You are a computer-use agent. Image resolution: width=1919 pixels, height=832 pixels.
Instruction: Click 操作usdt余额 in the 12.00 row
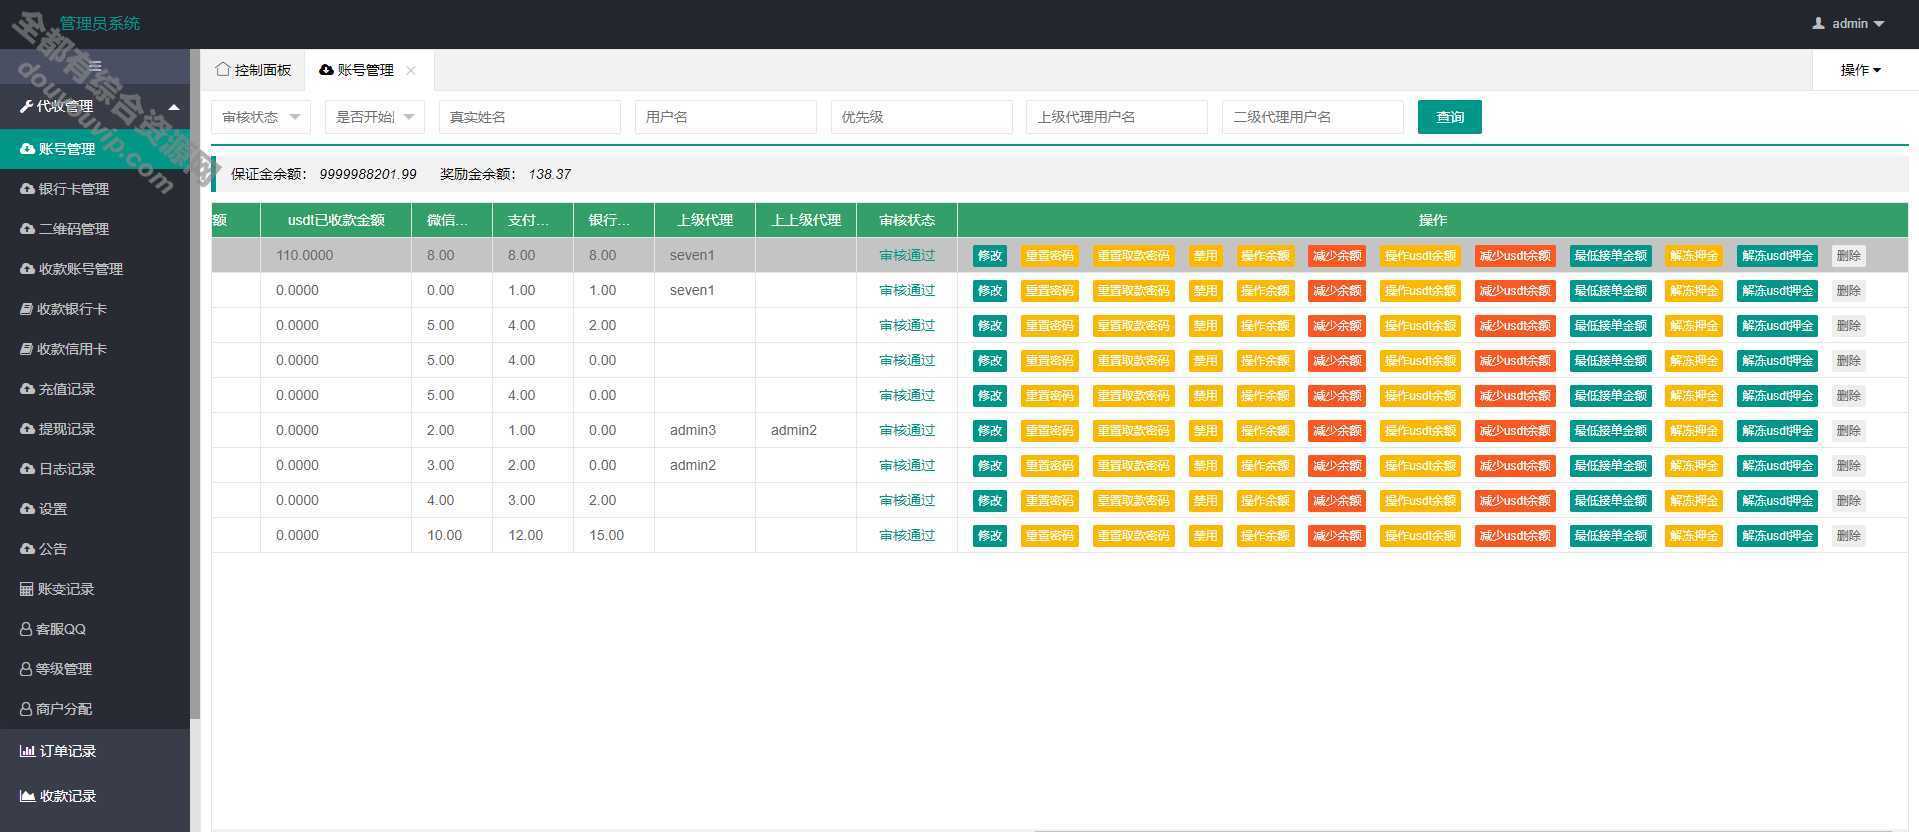coord(1420,536)
